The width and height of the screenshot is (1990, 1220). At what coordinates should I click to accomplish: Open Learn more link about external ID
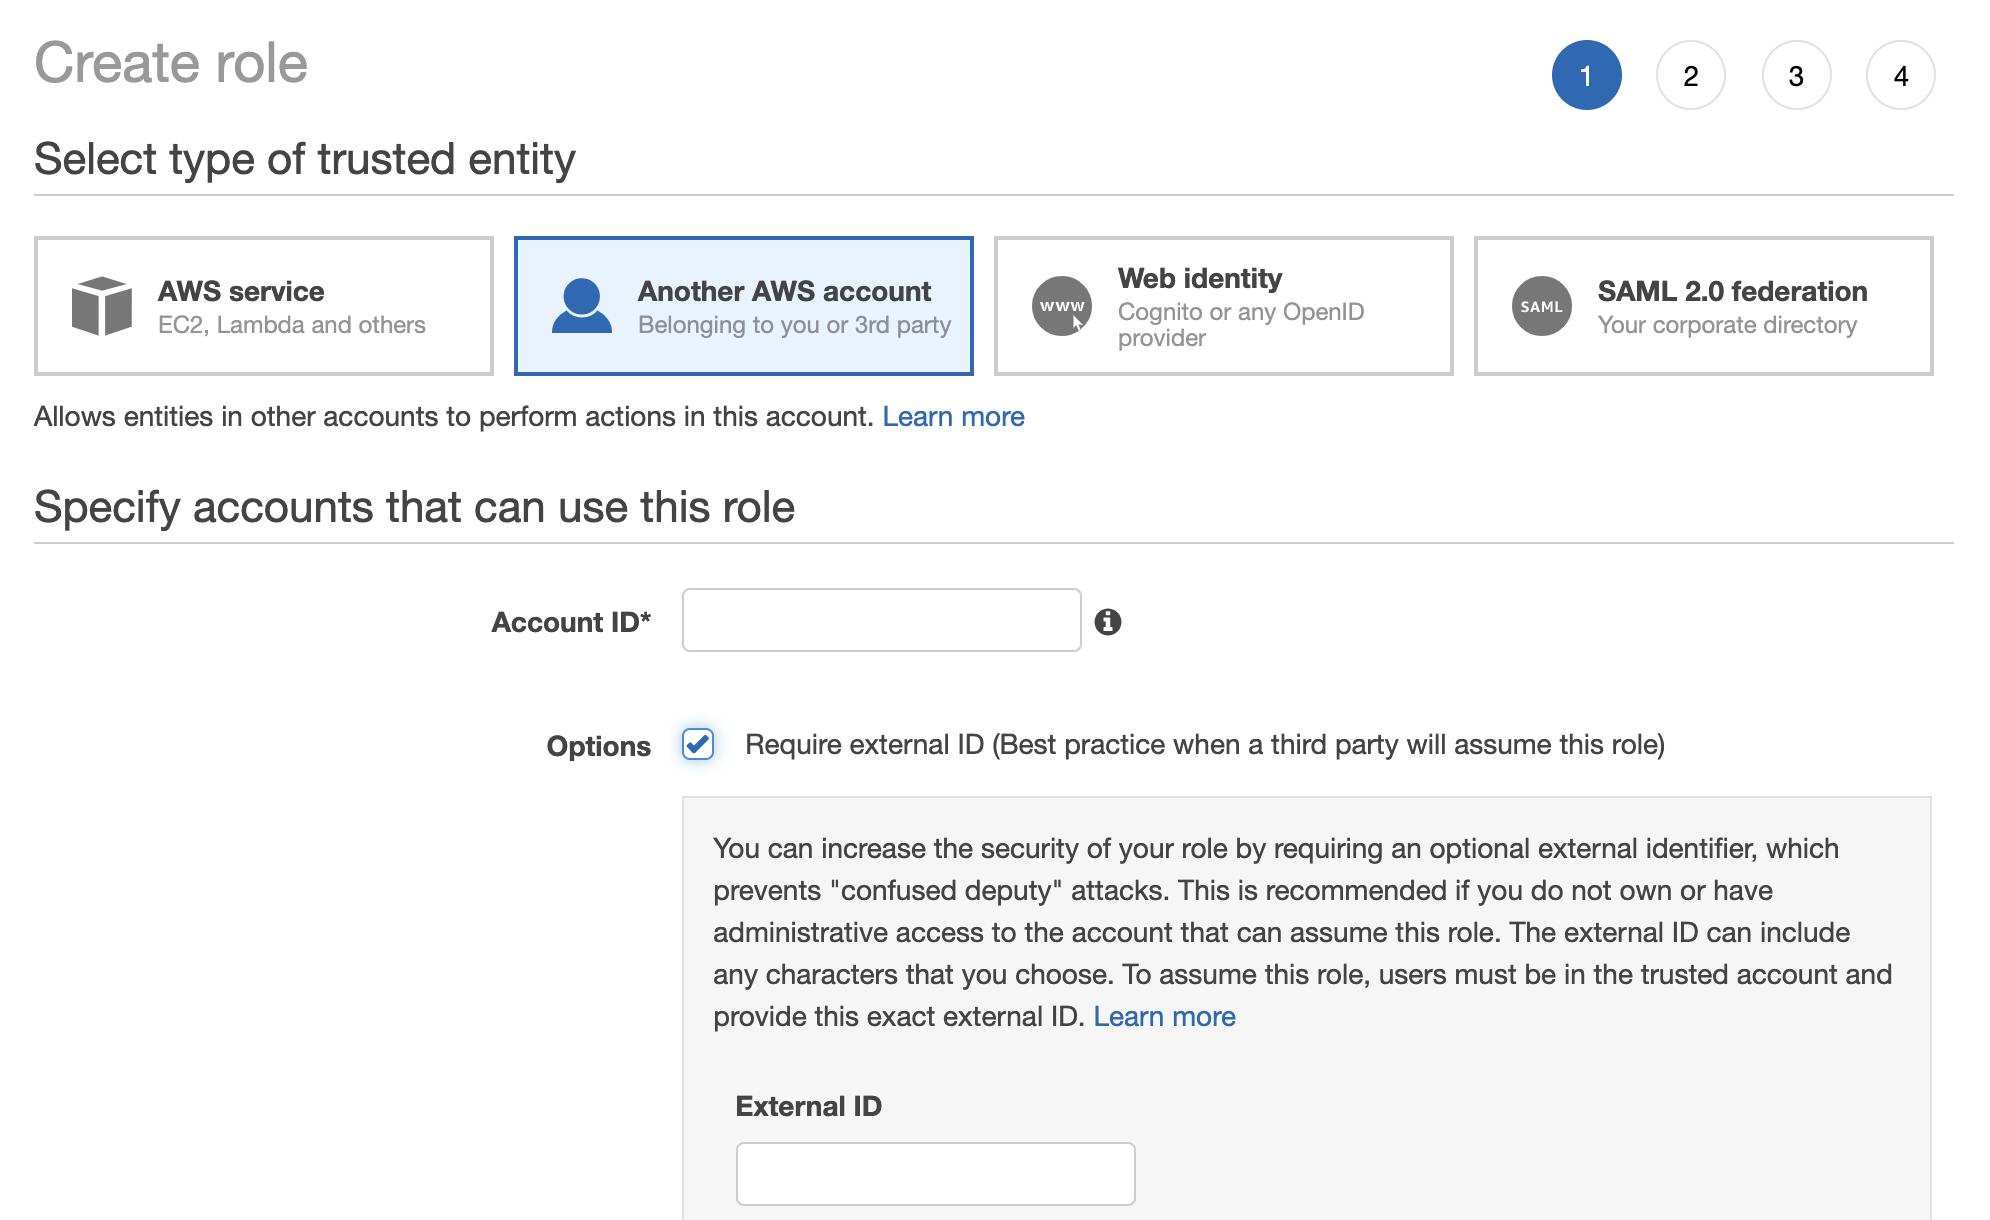click(x=1164, y=1016)
